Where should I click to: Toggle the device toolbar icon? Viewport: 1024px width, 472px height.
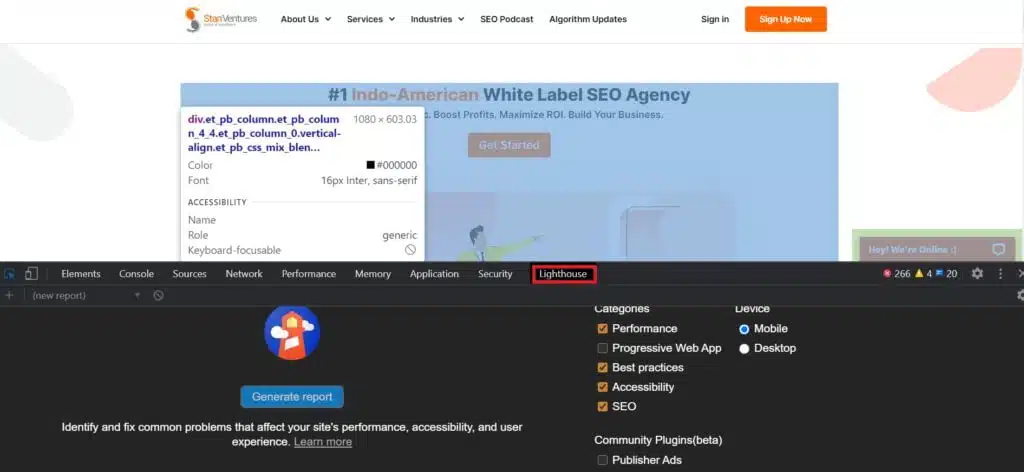coord(31,274)
